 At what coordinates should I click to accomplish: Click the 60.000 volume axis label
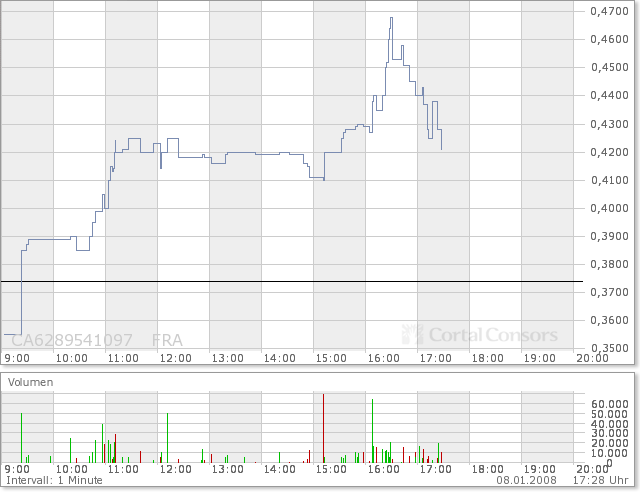610,404
